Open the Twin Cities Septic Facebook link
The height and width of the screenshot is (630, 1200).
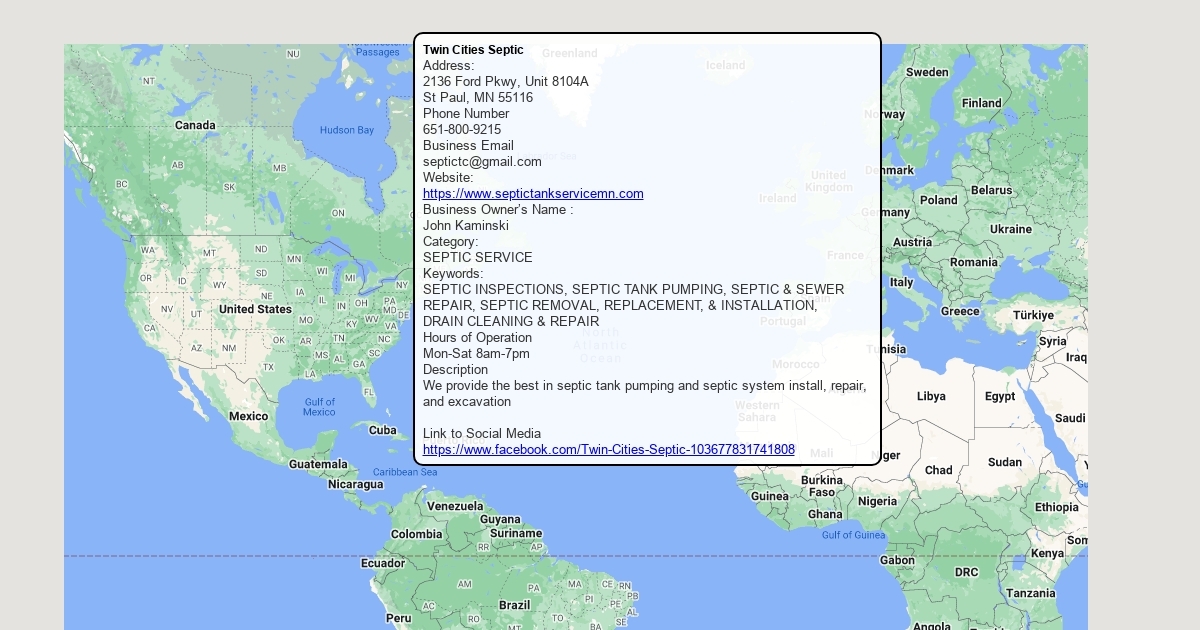click(608, 450)
